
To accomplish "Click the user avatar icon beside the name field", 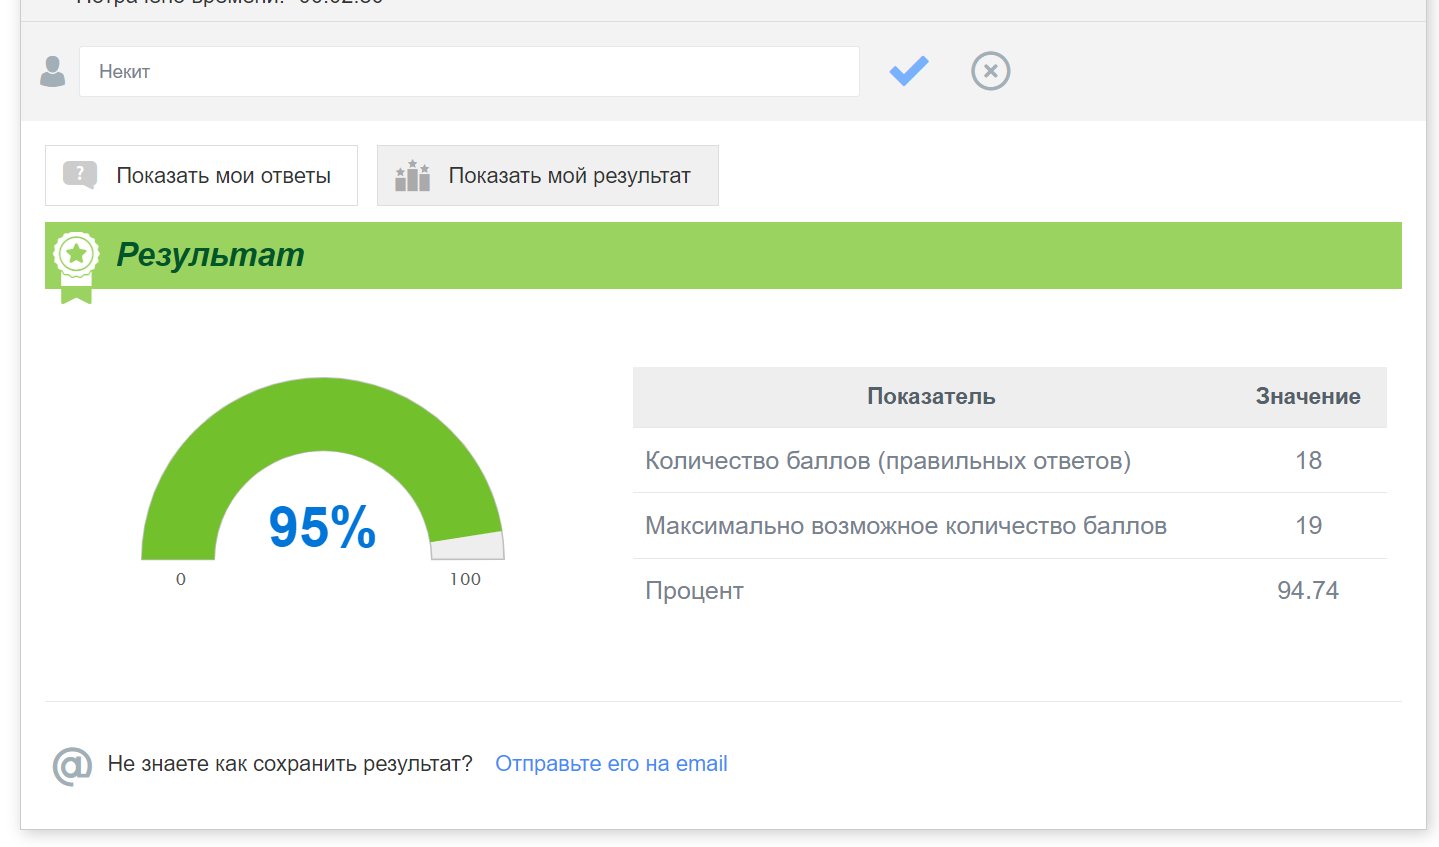I will [52, 71].
